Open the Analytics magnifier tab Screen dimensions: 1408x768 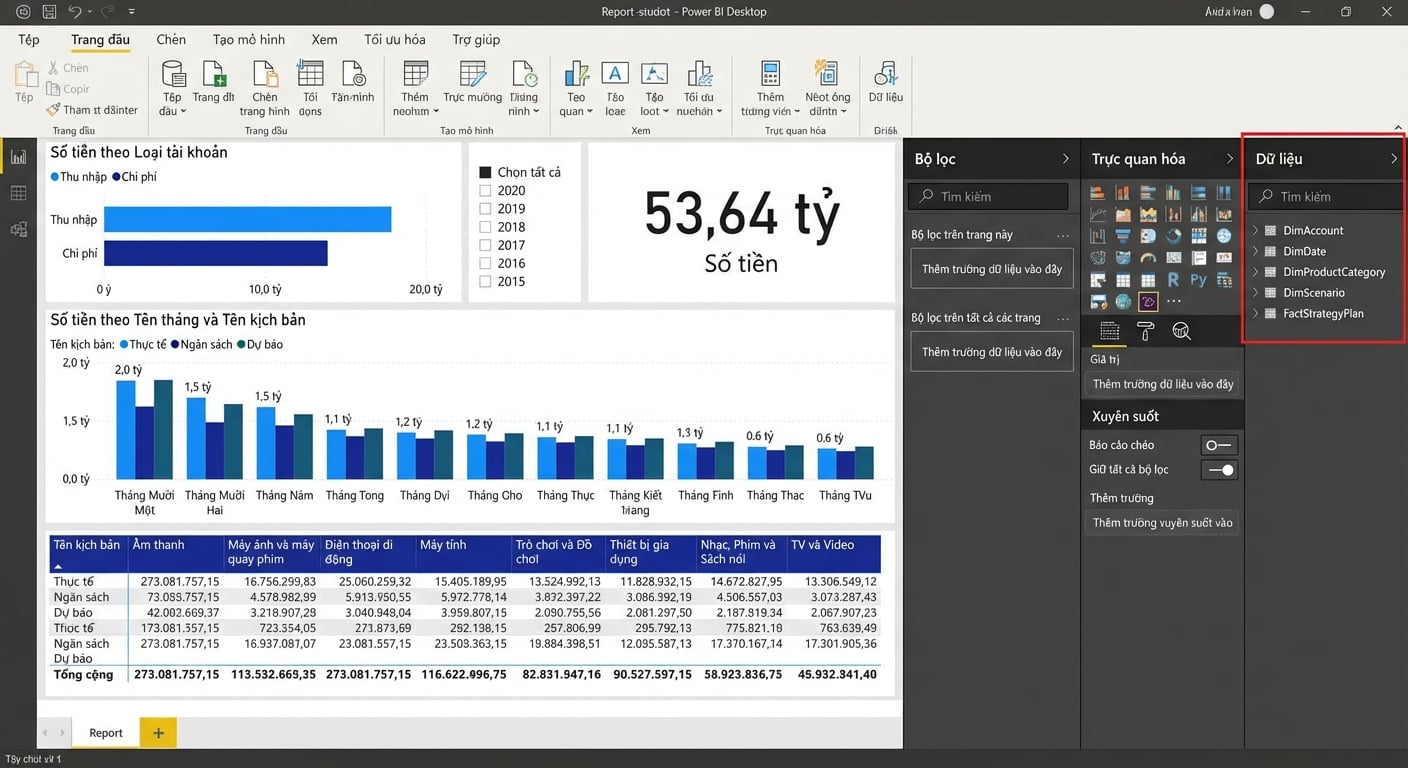click(x=1181, y=331)
